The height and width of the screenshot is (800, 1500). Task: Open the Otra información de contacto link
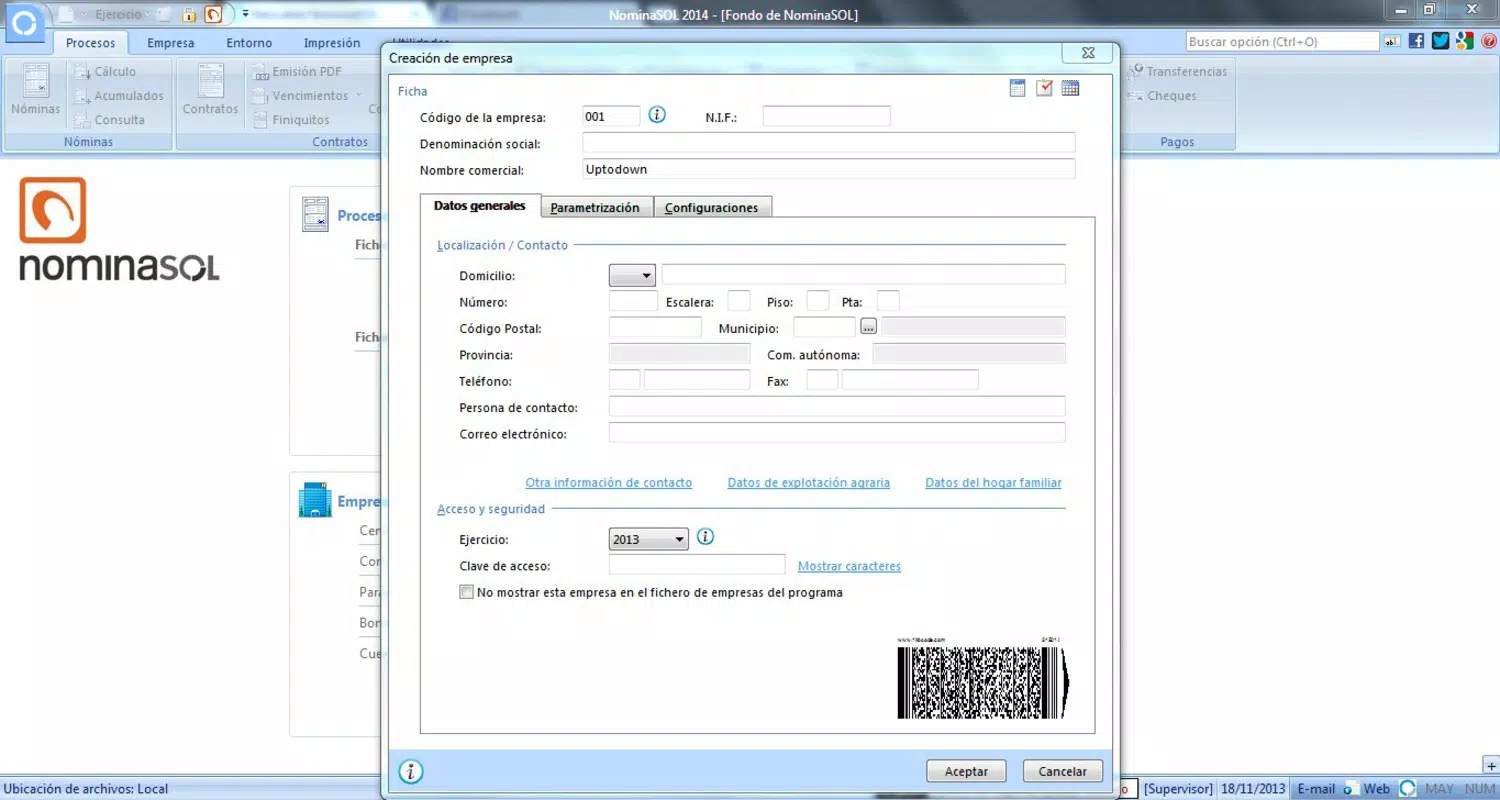pos(609,483)
